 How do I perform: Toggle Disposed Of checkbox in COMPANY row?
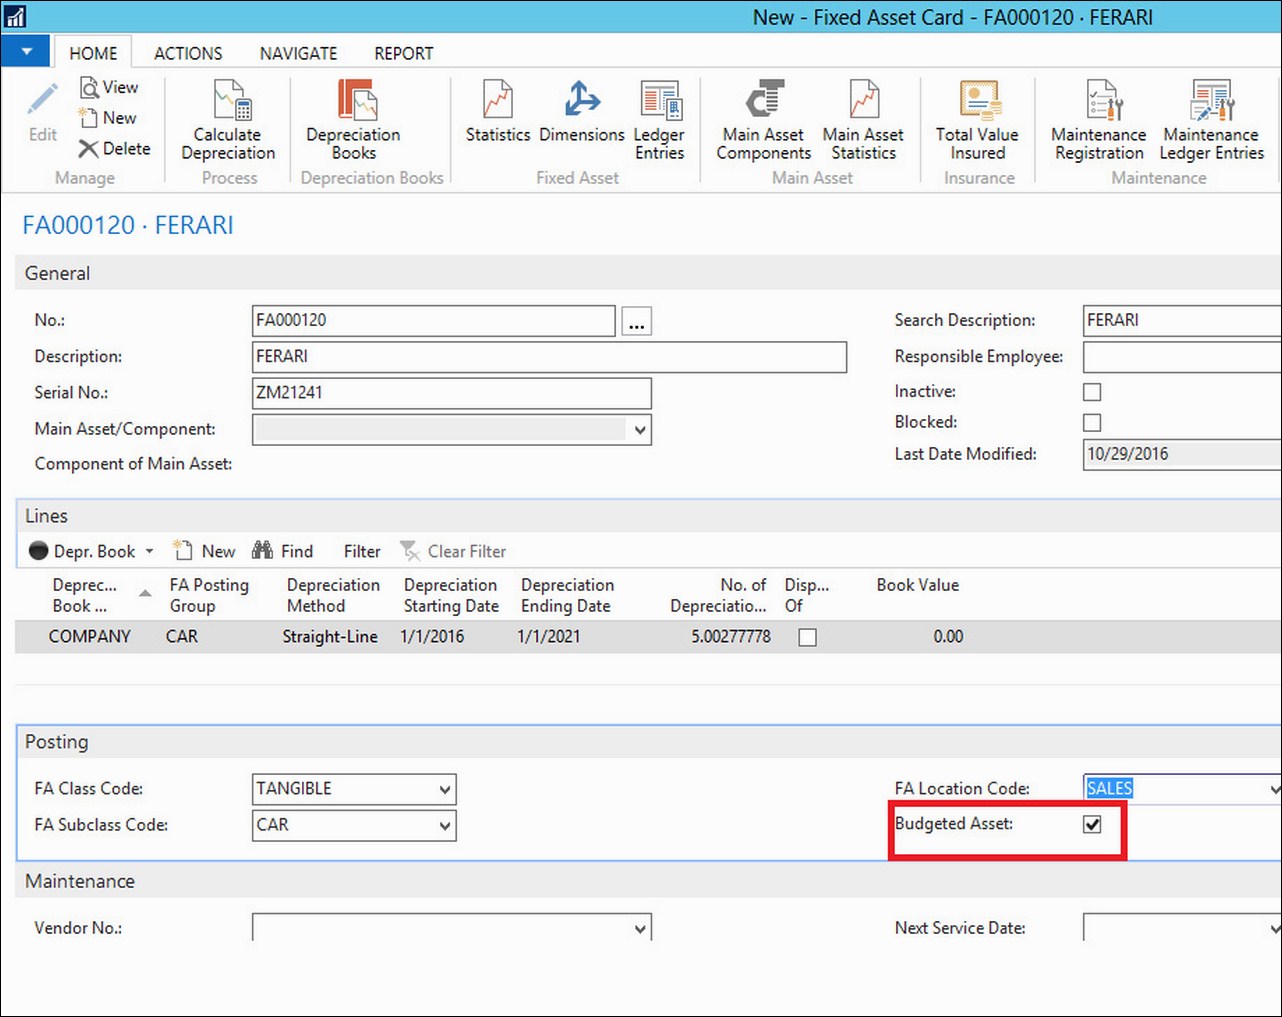click(808, 637)
